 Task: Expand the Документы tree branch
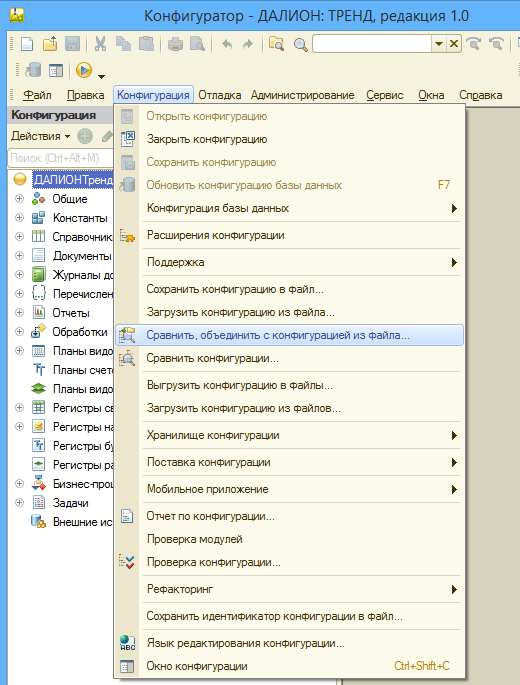coord(19,256)
